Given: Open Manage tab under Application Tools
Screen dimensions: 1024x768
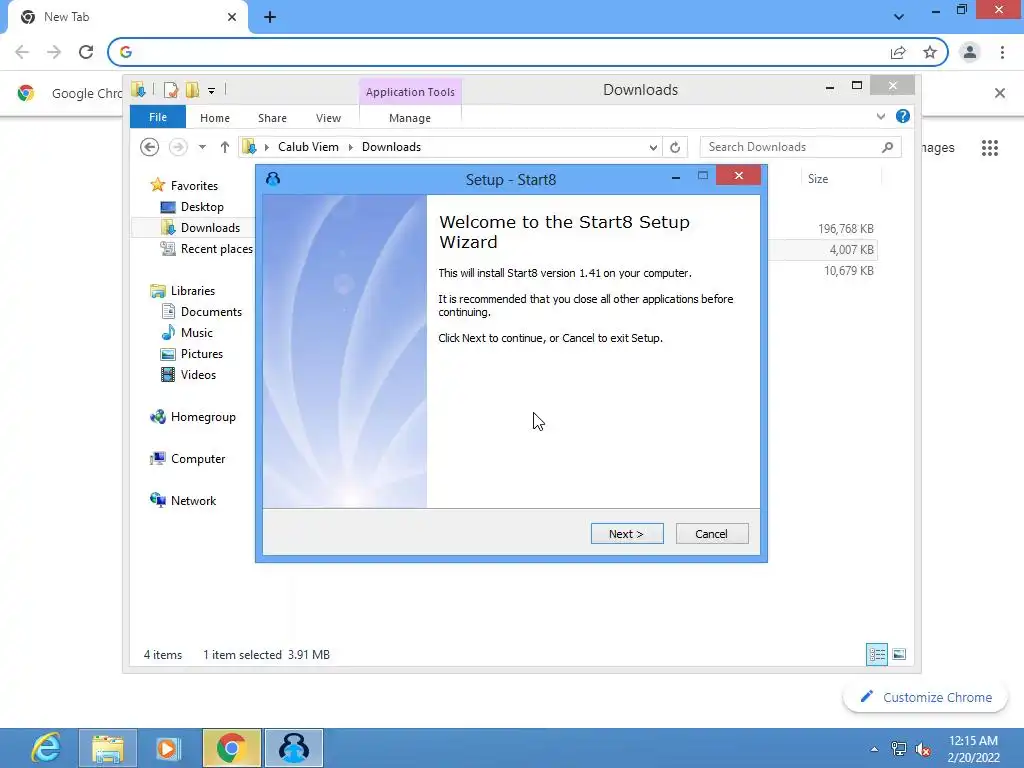Looking at the screenshot, I should point(410,118).
